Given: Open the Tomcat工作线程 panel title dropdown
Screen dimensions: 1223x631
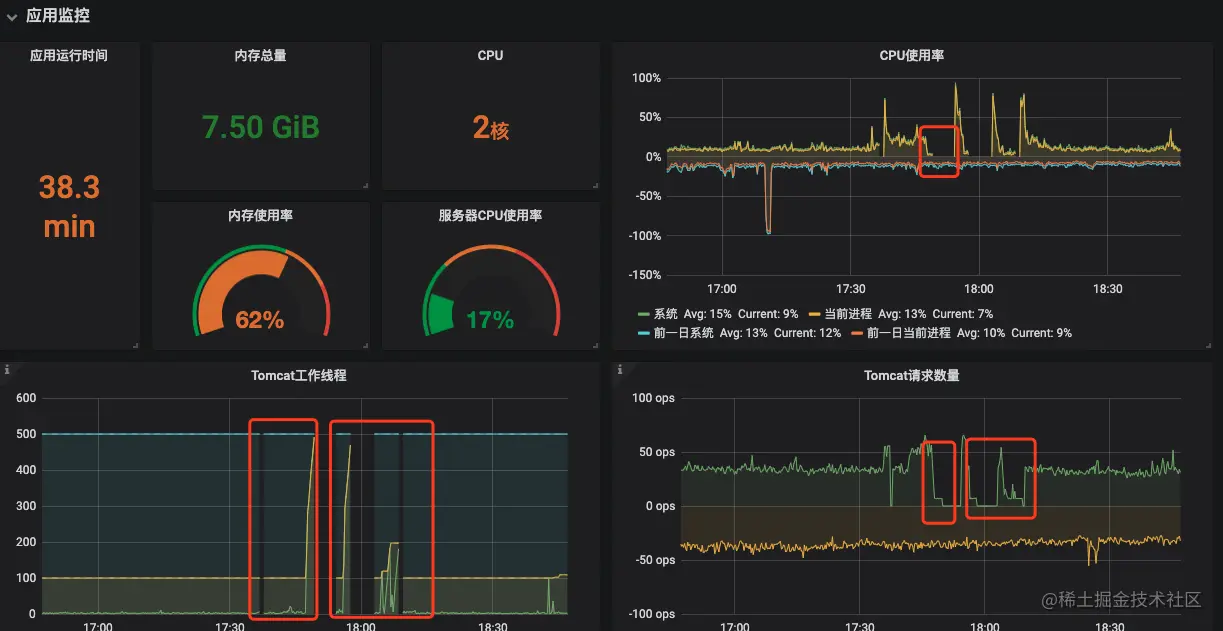Looking at the screenshot, I should pos(299,376).
